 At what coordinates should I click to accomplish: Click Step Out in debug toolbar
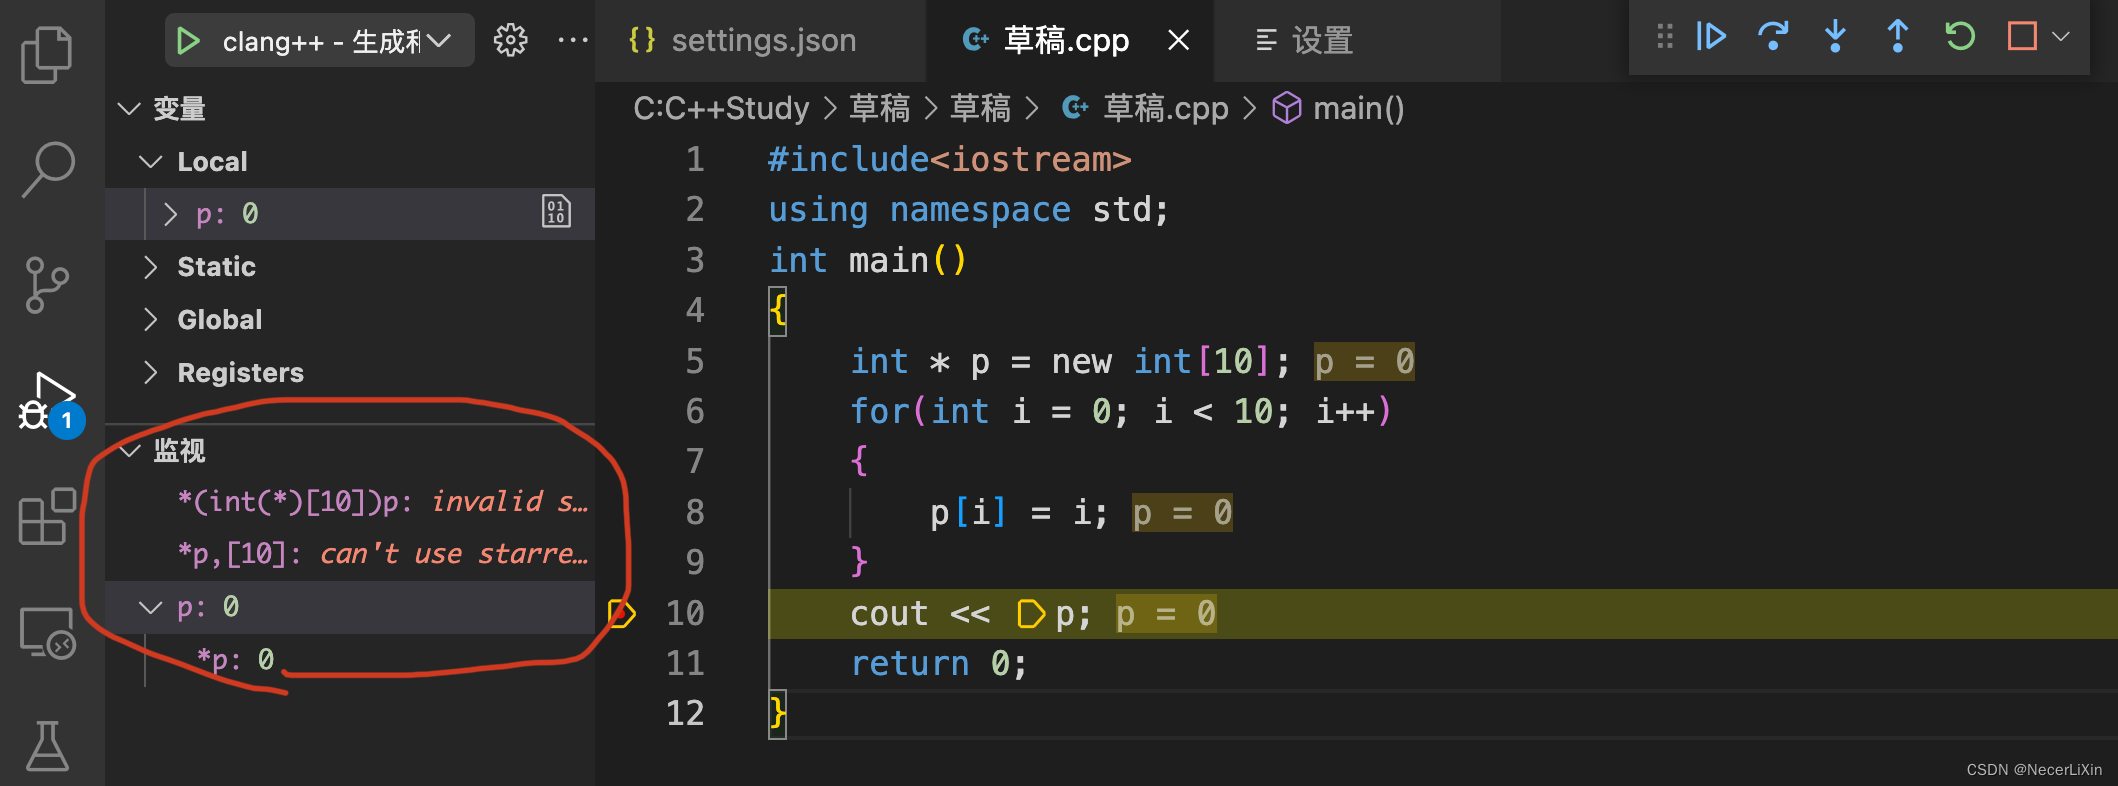tap(1897, 37)
